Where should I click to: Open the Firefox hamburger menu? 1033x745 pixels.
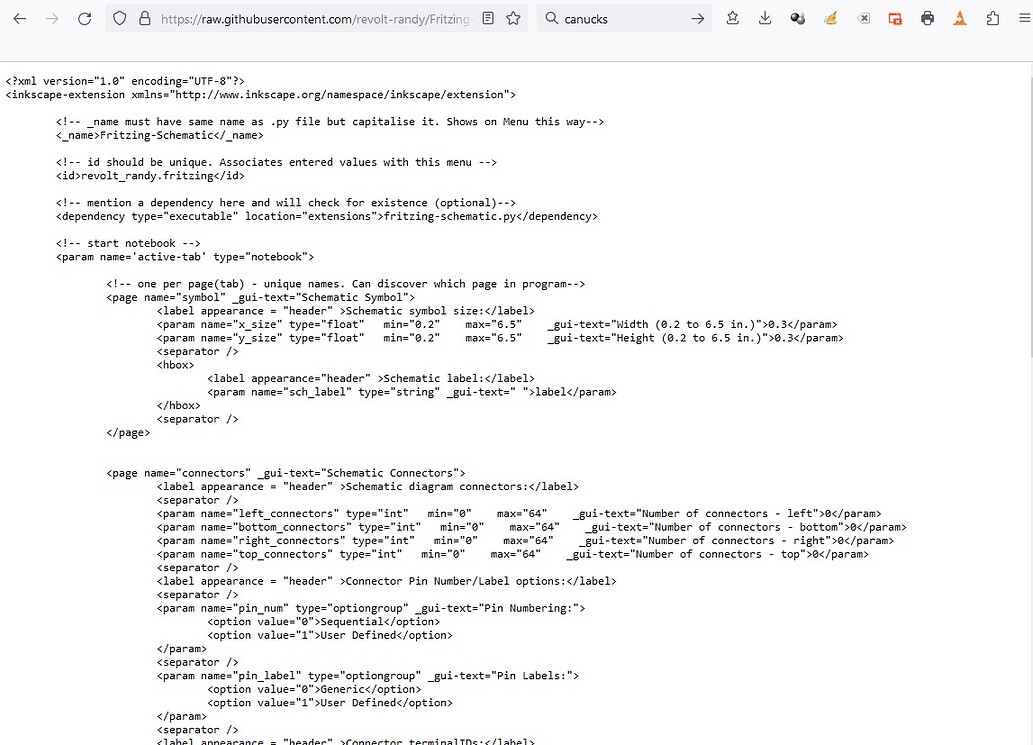[1023, 18]
